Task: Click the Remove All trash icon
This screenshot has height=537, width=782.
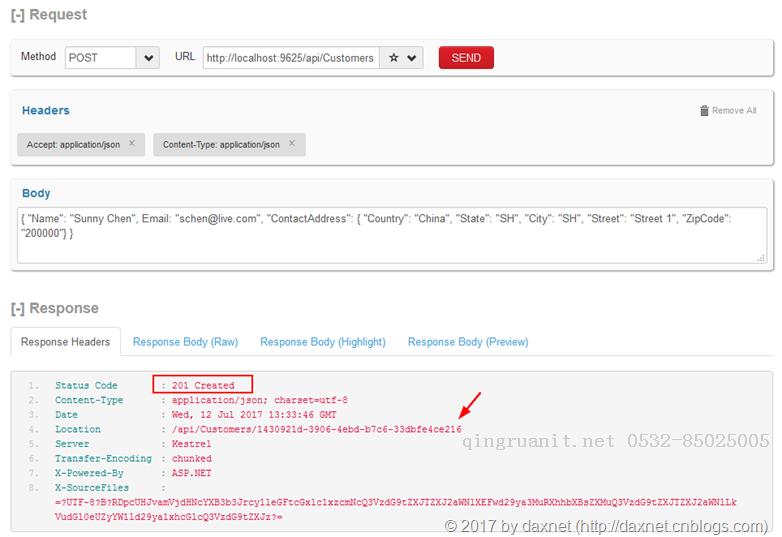Action: [x=704, y=111]
